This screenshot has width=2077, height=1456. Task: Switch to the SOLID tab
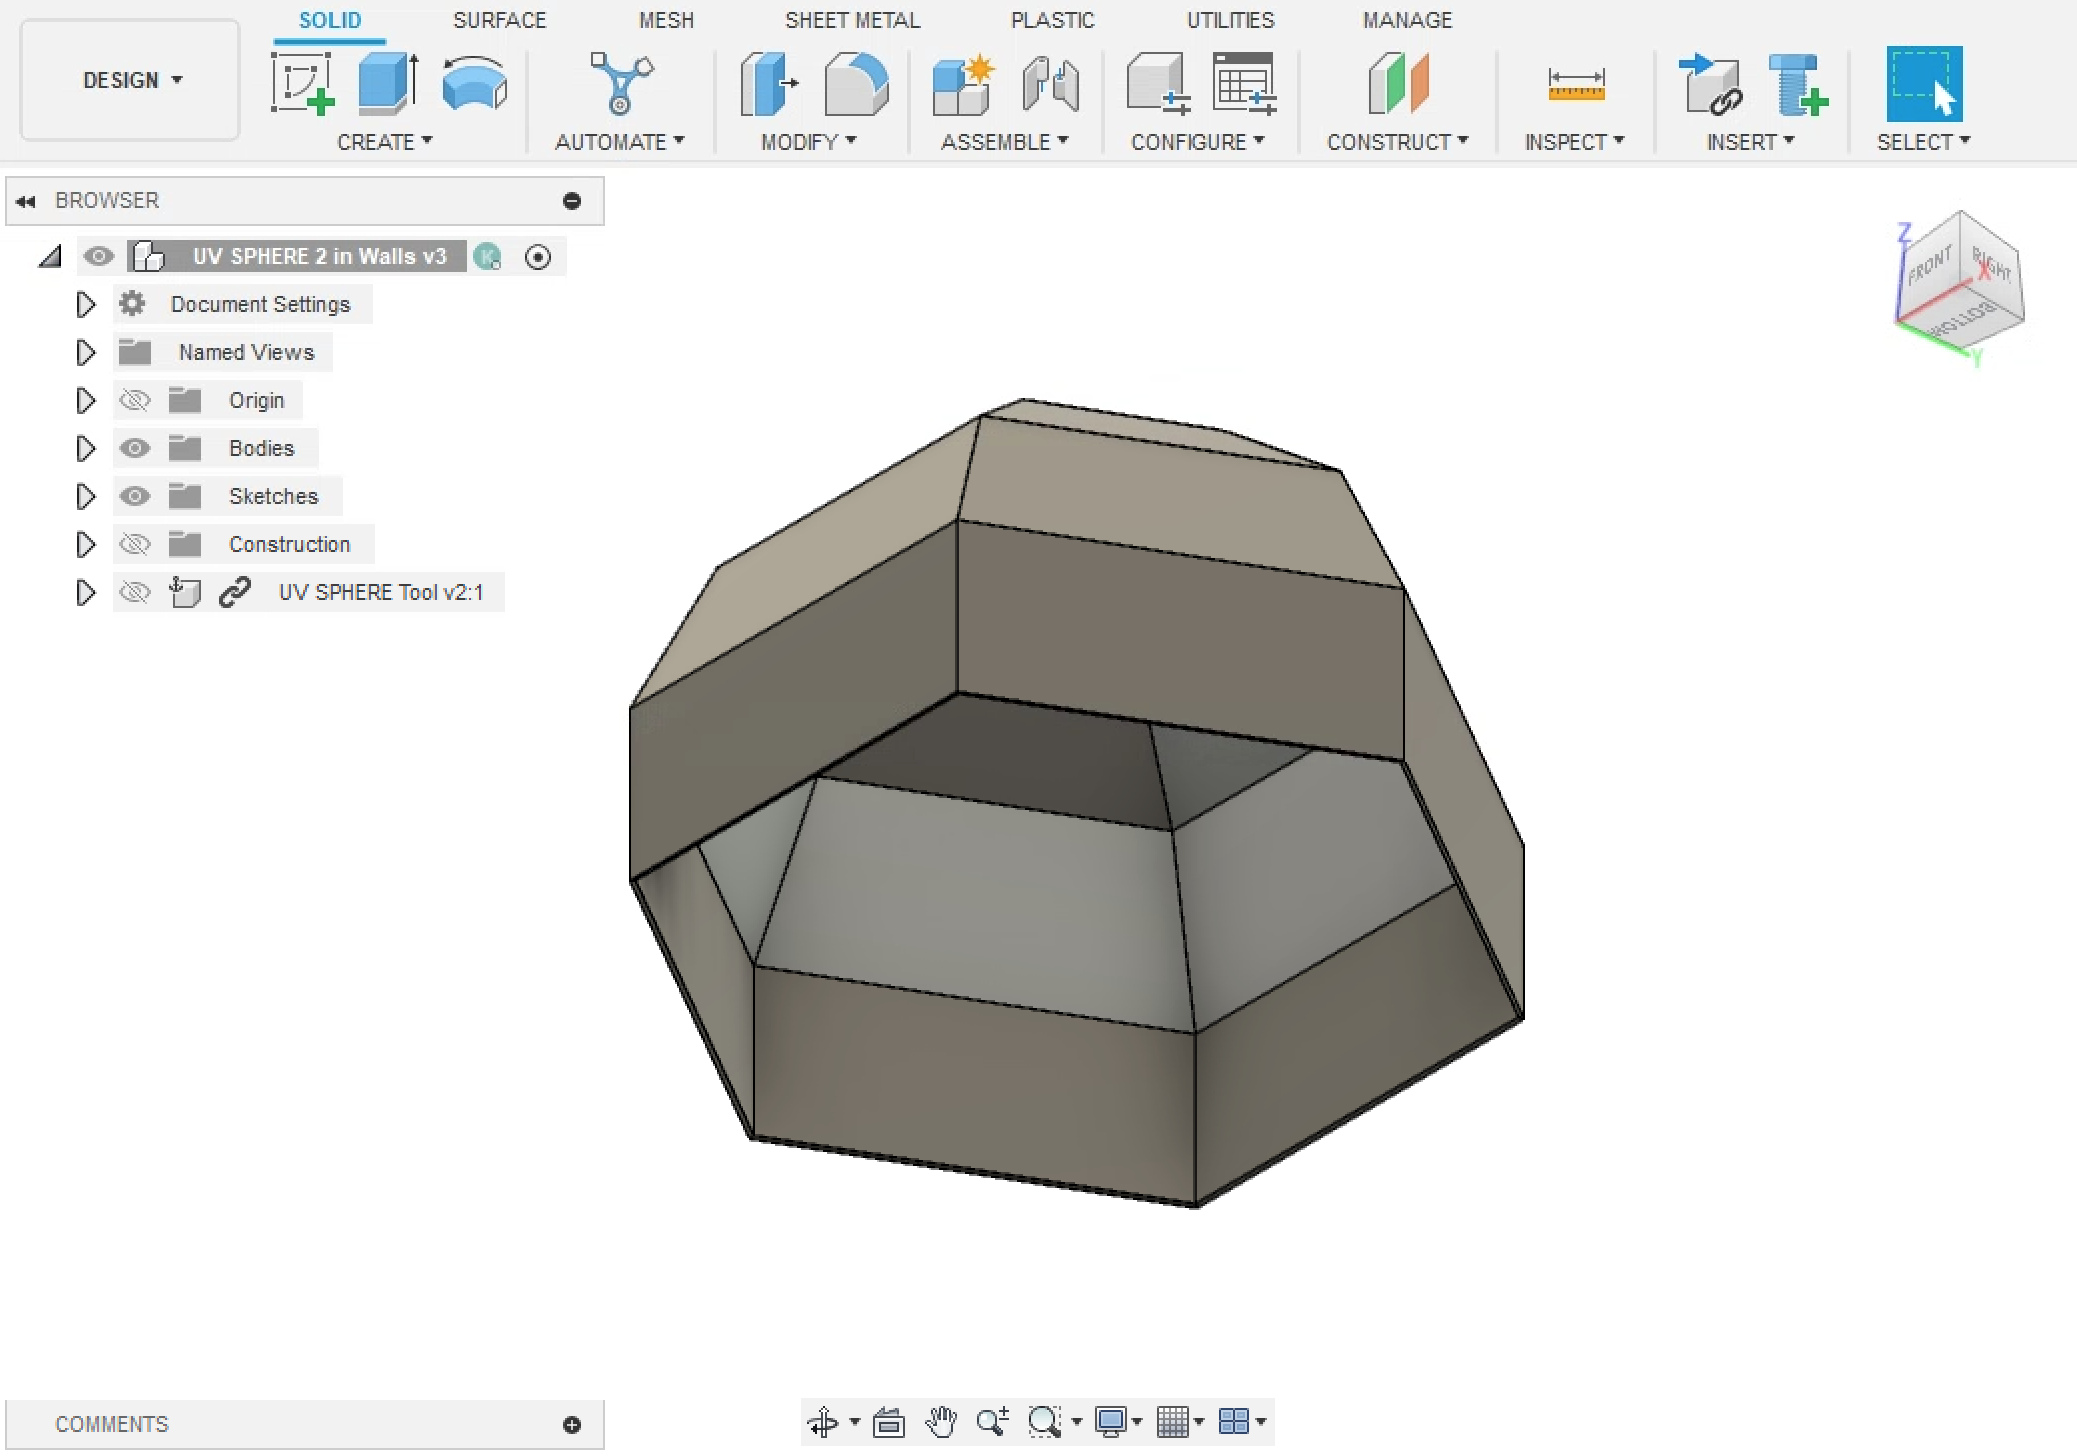tap(330, 20)
